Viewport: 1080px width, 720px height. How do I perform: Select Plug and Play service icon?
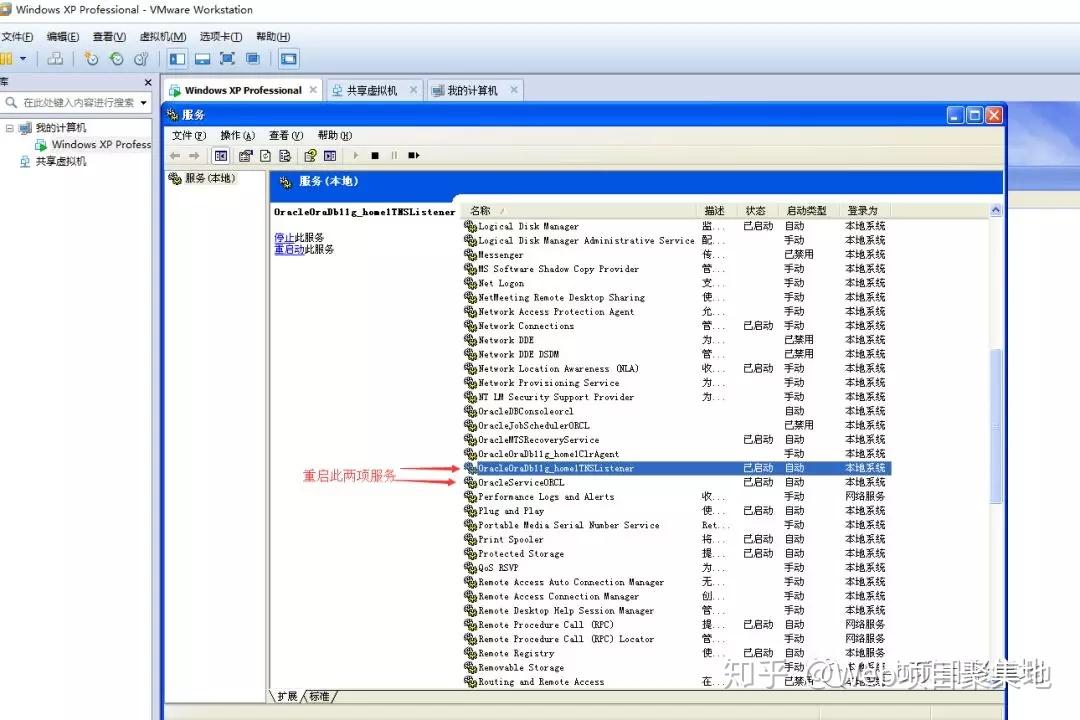470,511
